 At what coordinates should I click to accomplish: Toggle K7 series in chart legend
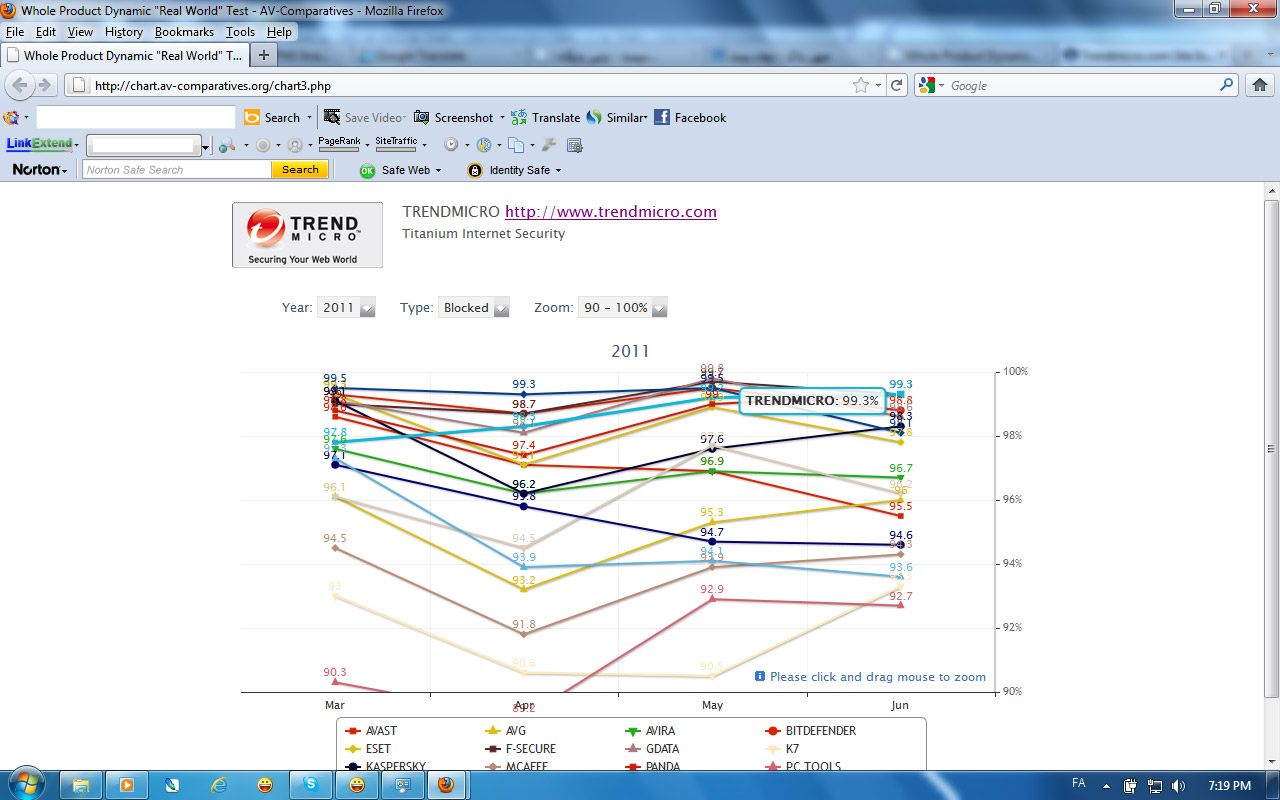click(x=783, y=749)
